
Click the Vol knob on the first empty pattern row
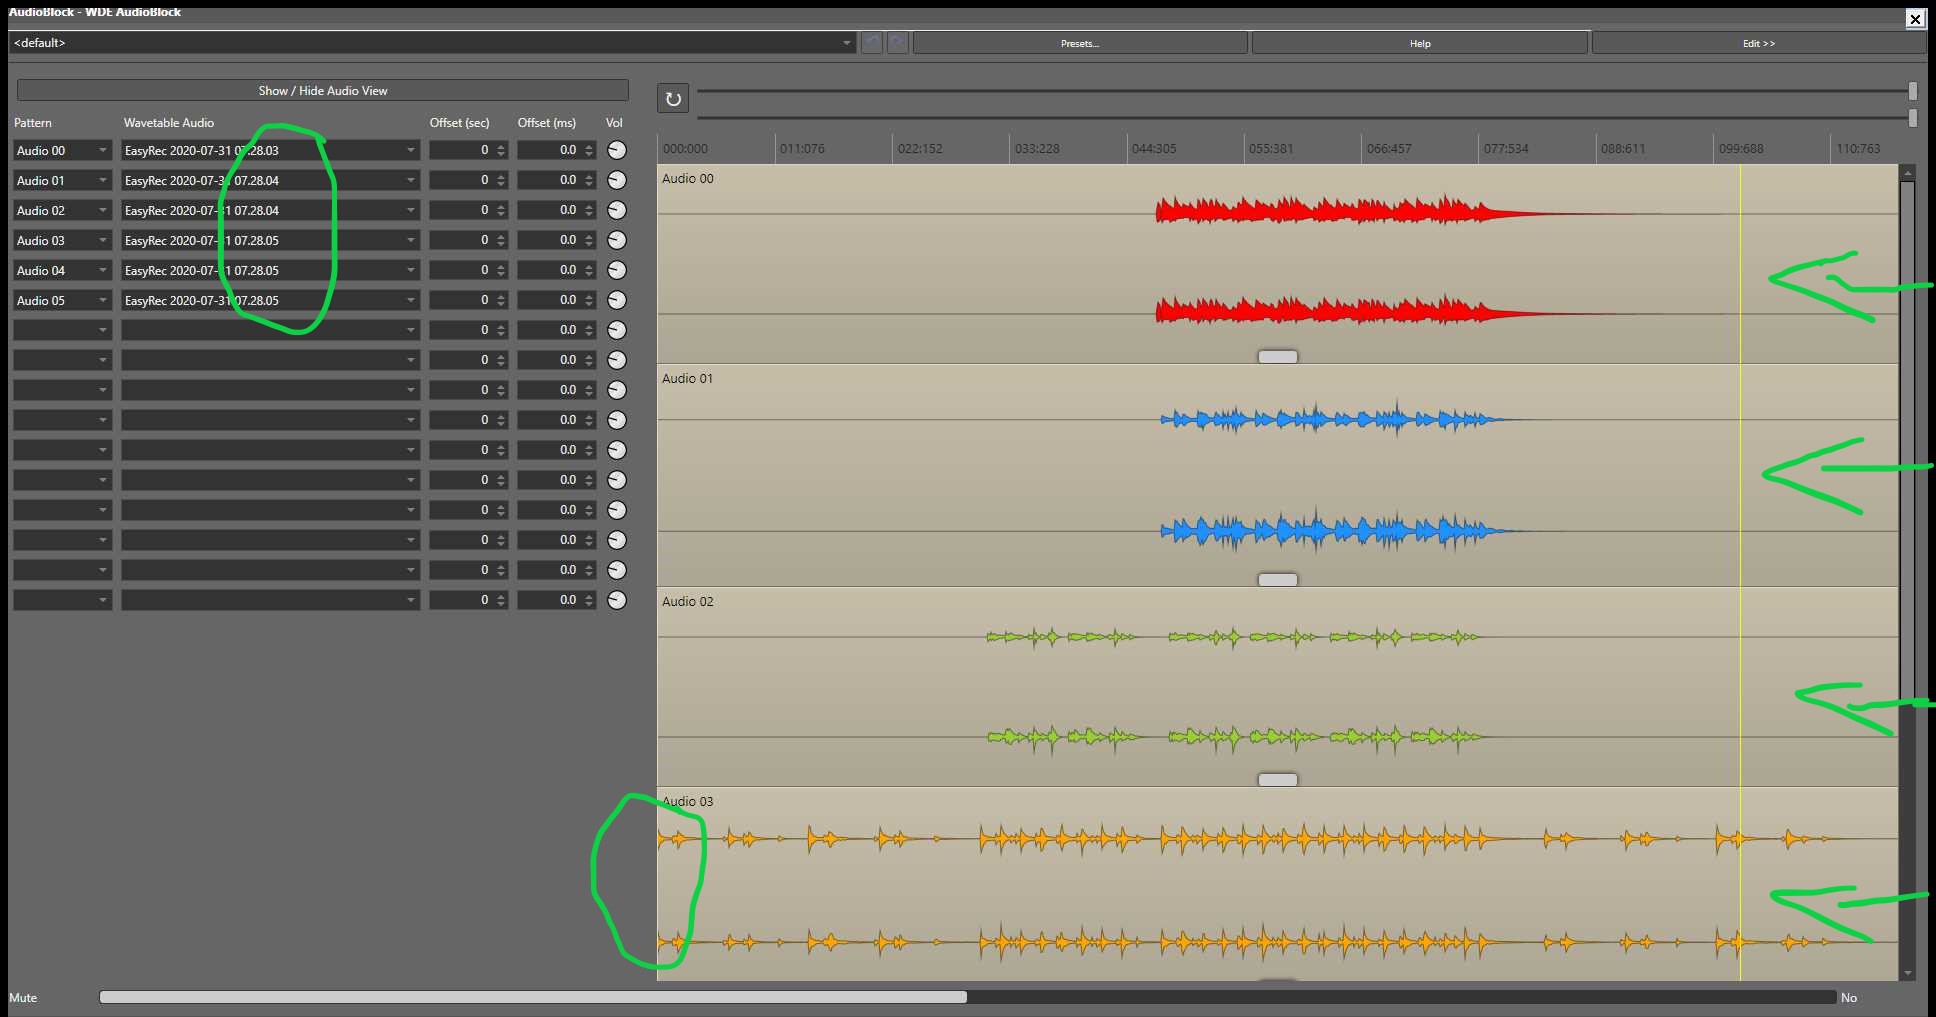616,329
